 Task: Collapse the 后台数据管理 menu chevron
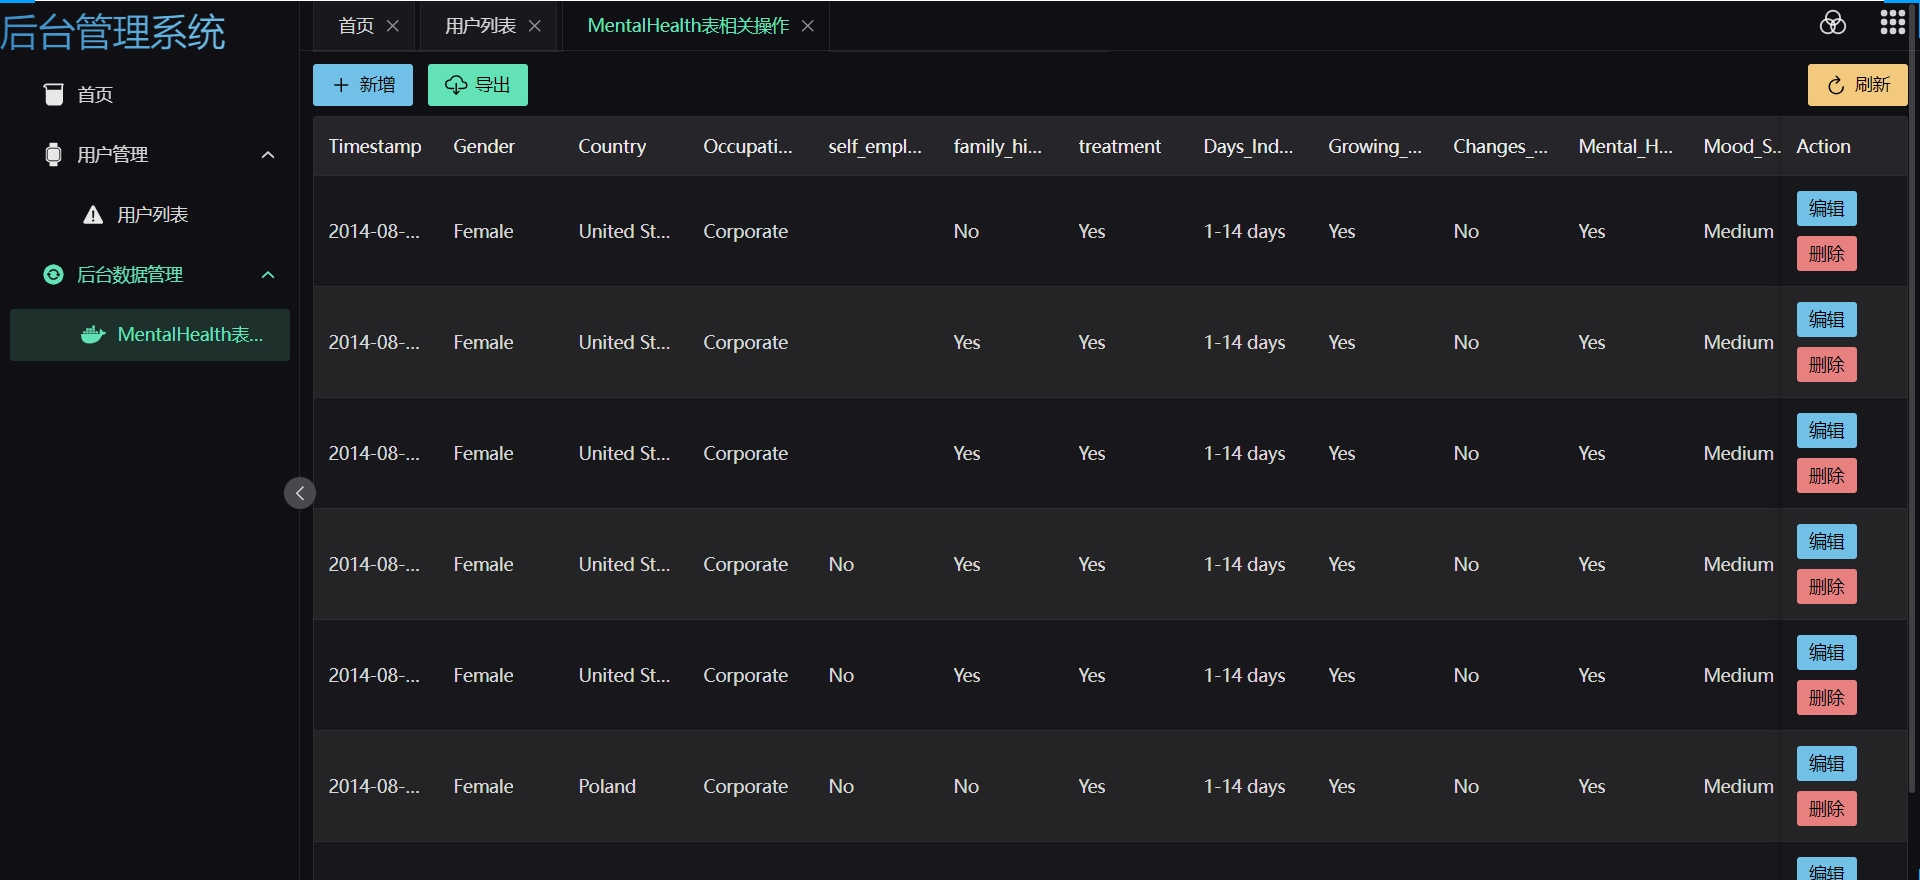pyautogui.click(x=268, y=275)
